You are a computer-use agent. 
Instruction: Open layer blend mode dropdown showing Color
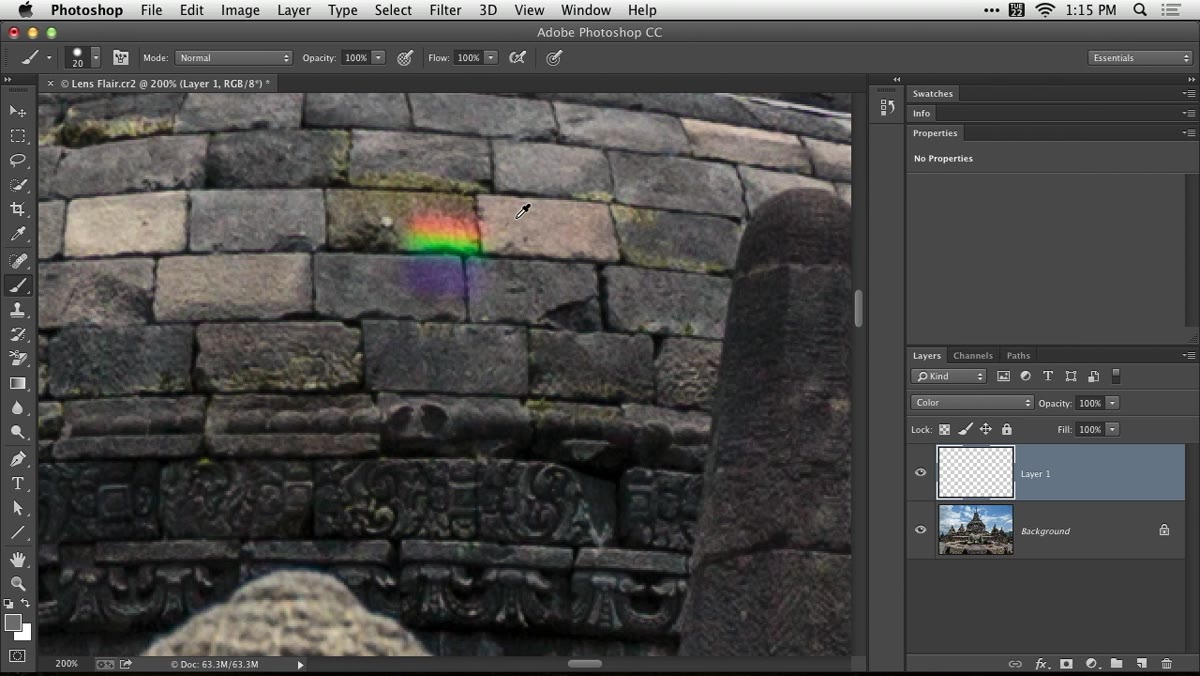click(x=972, y=403)
